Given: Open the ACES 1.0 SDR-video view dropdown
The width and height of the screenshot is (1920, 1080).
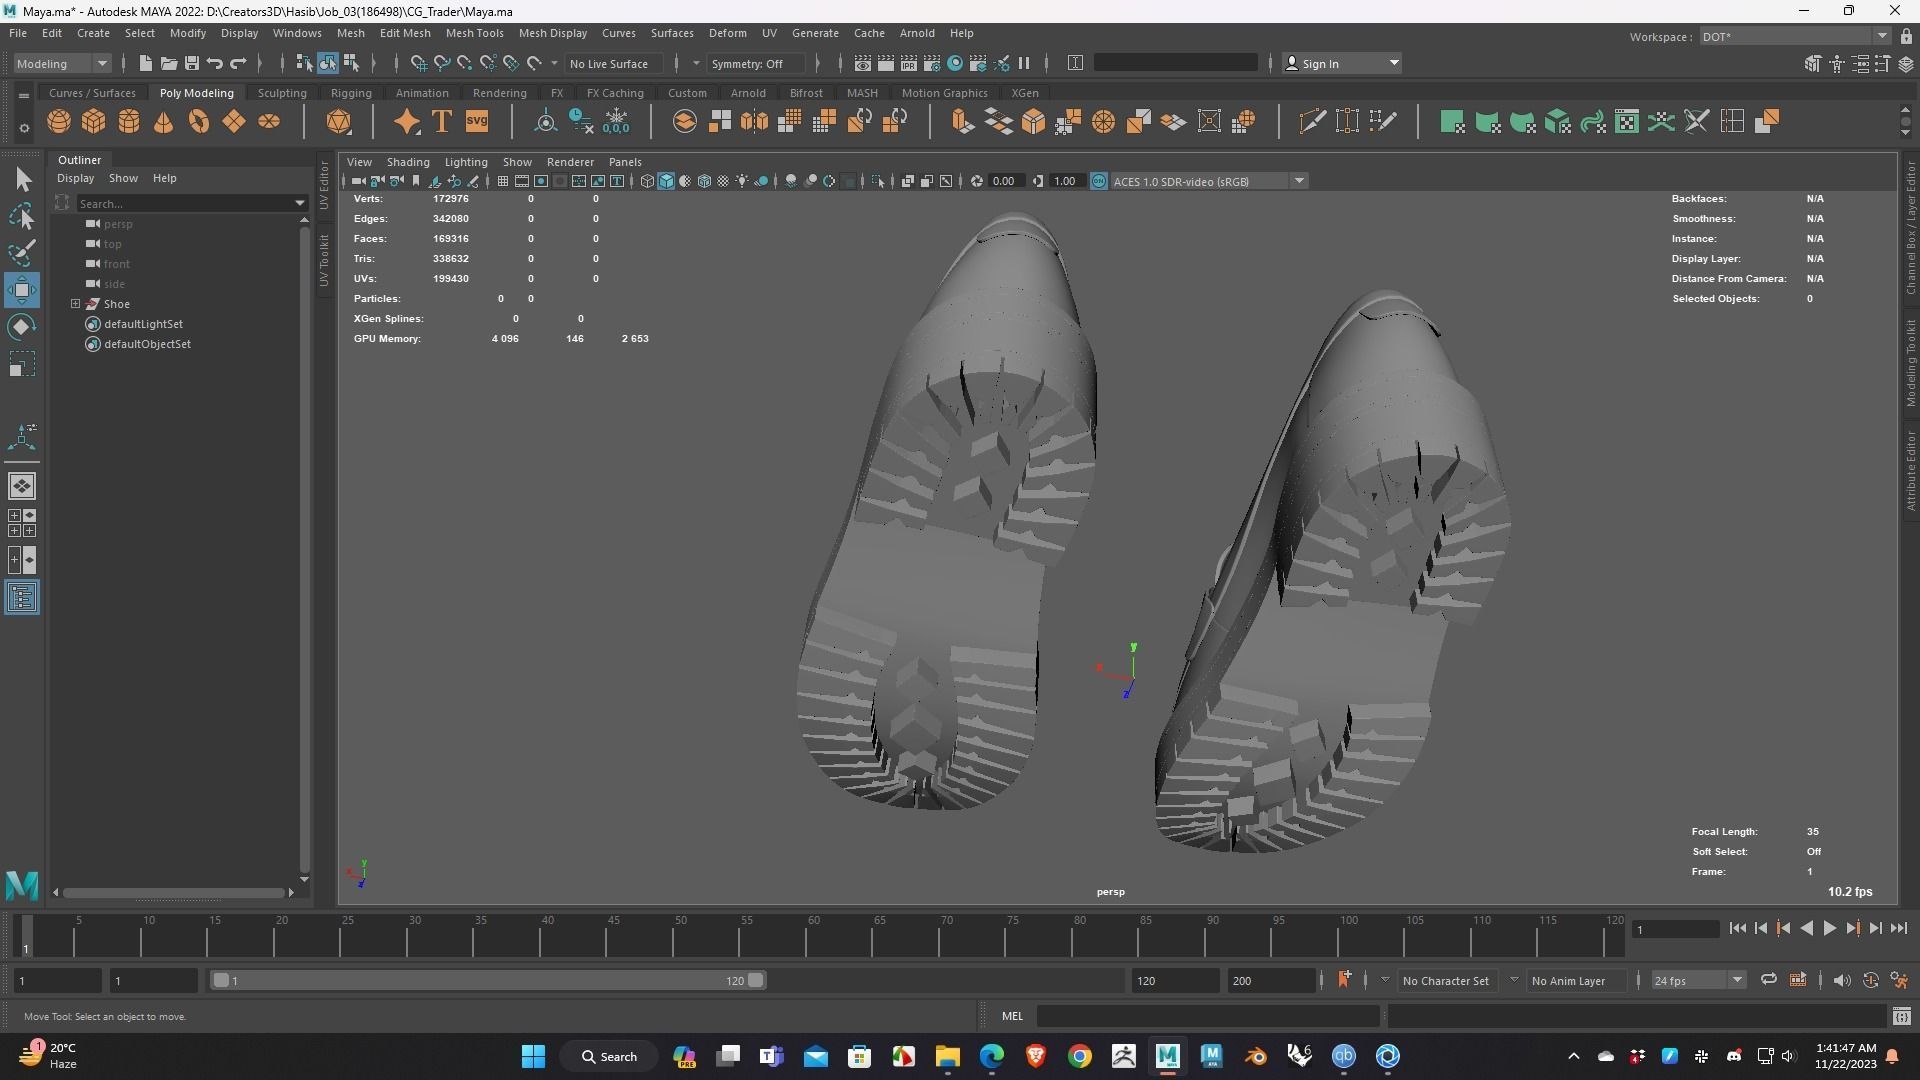Looking at the screenshot, I should pos(1209,181).
